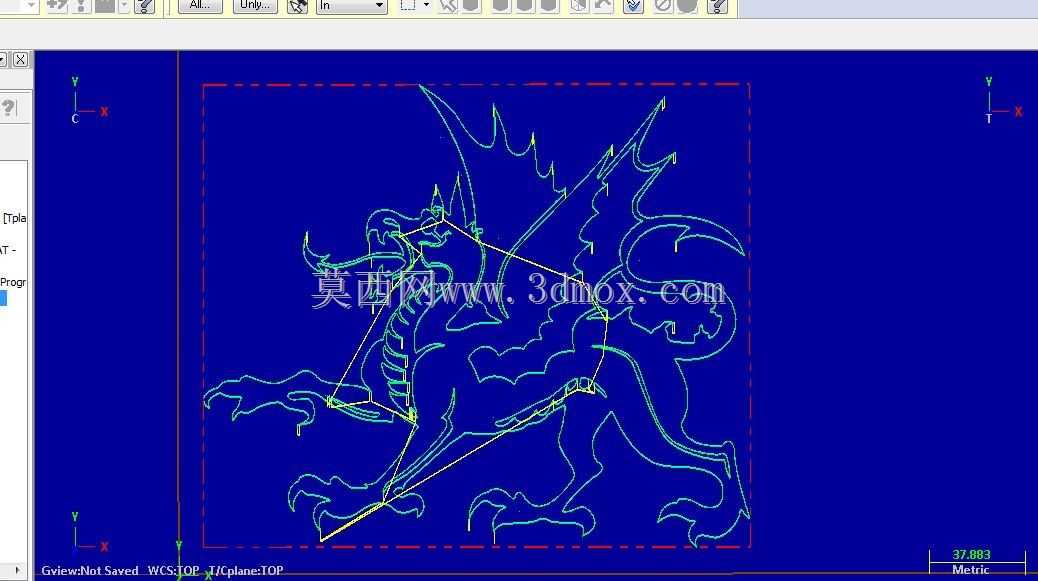Open the Operations Manager panel menu arrow
The image size is (1038, 581).
click(3, 60)
